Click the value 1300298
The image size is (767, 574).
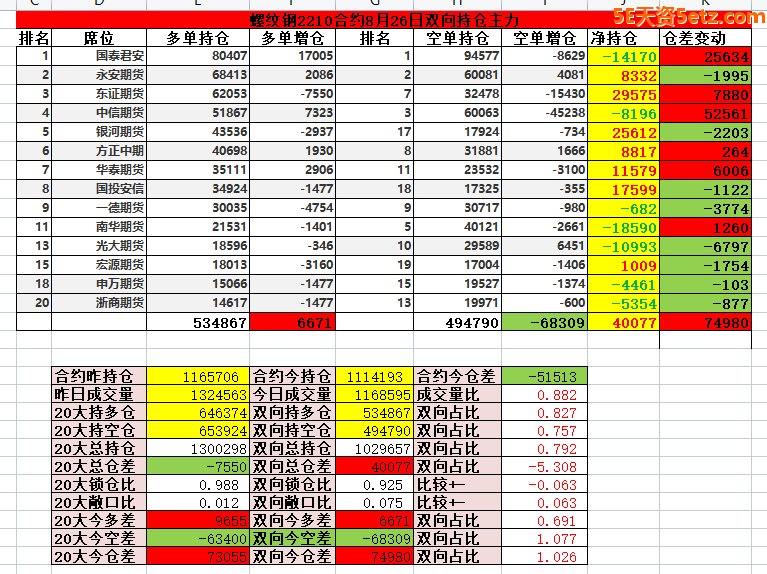[198, 448]
